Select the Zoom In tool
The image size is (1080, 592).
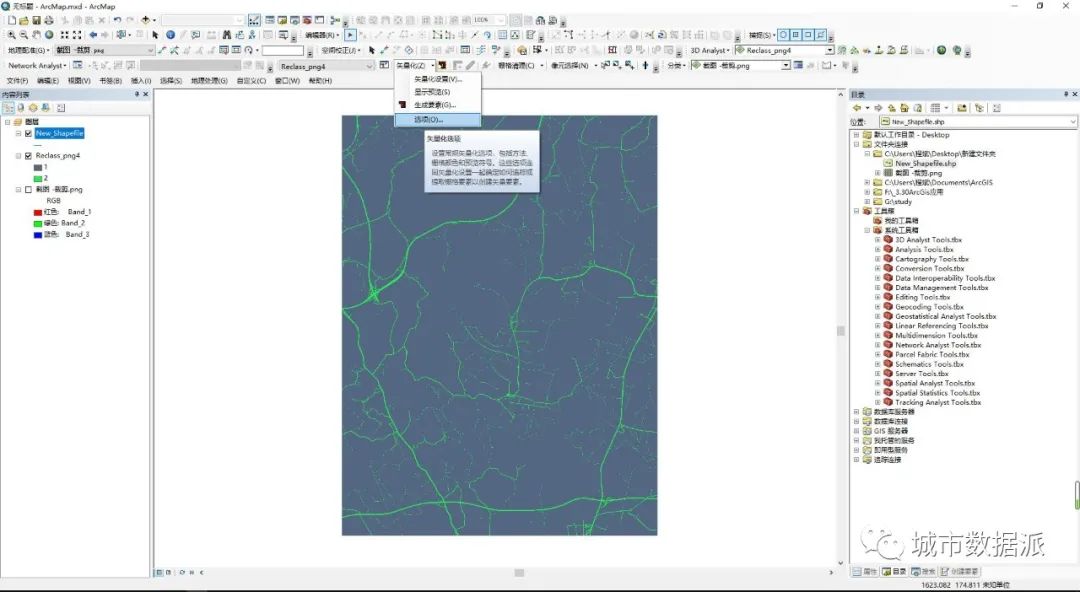click(12, 34)
